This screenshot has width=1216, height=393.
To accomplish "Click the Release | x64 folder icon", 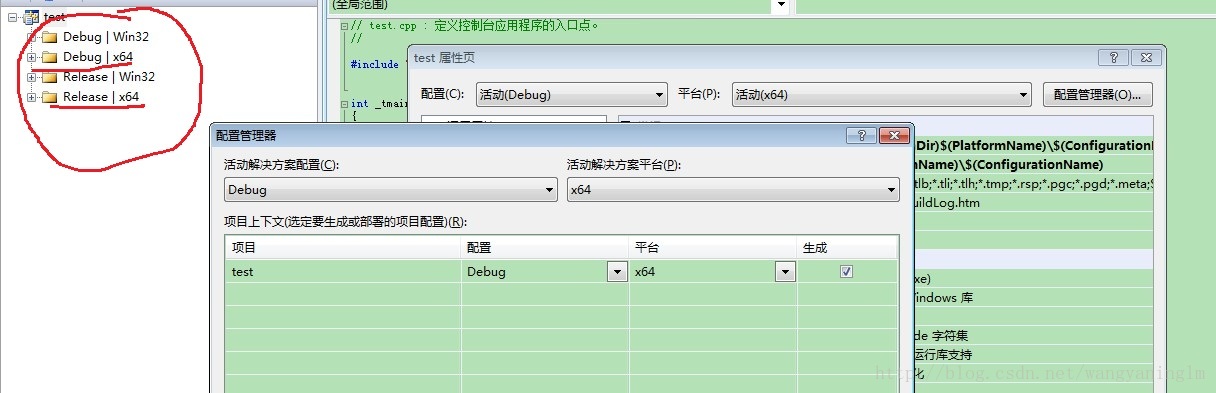I will click(49, 97).
